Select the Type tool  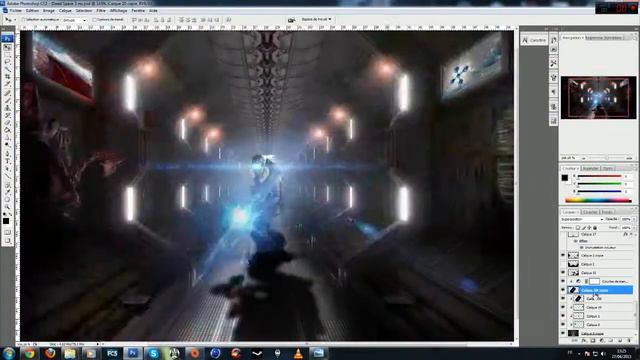coord(8,161)
